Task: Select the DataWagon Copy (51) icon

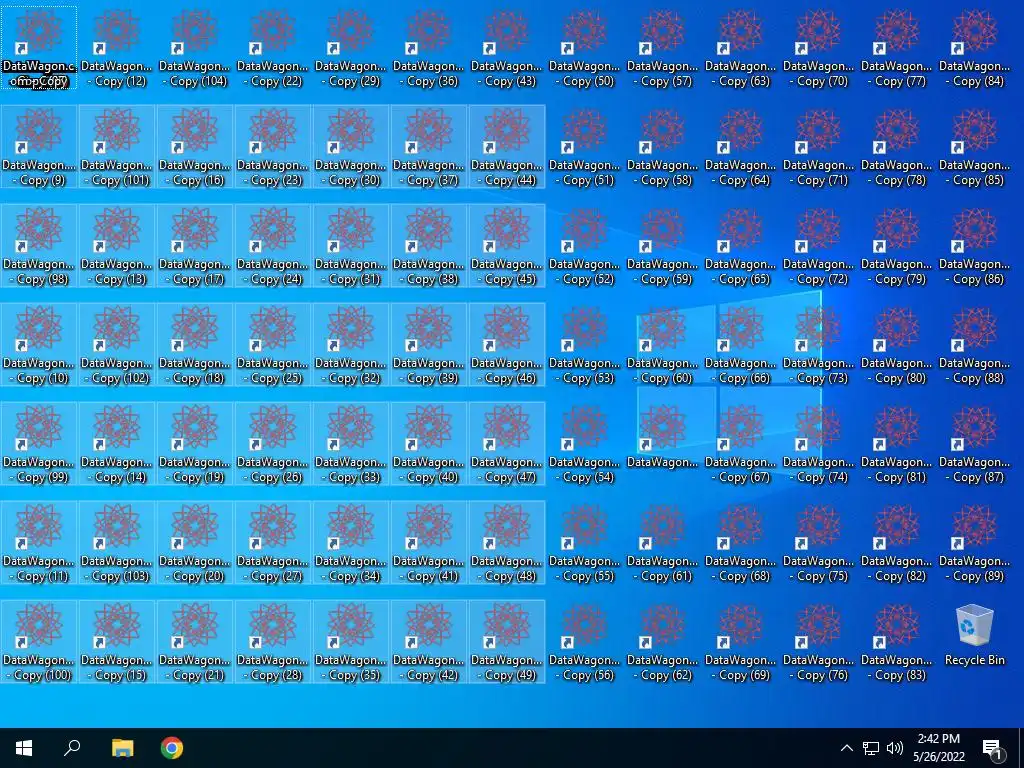Action: [x=584, y=147]
